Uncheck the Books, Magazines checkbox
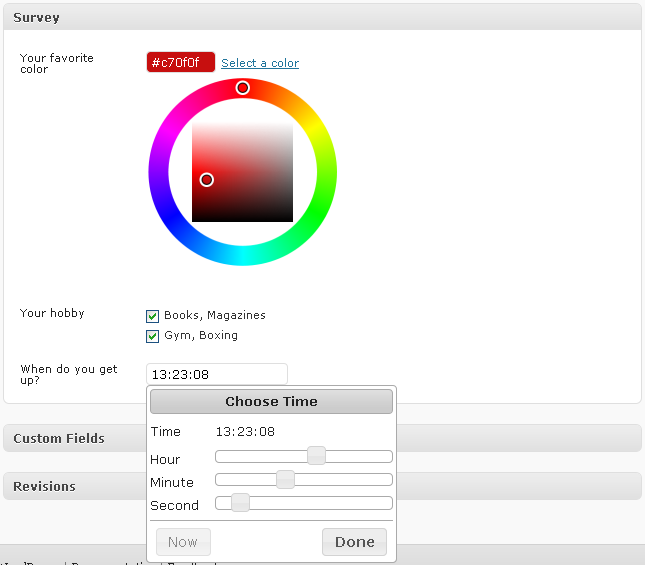The image size is (645, 565). tap(153, 316)
